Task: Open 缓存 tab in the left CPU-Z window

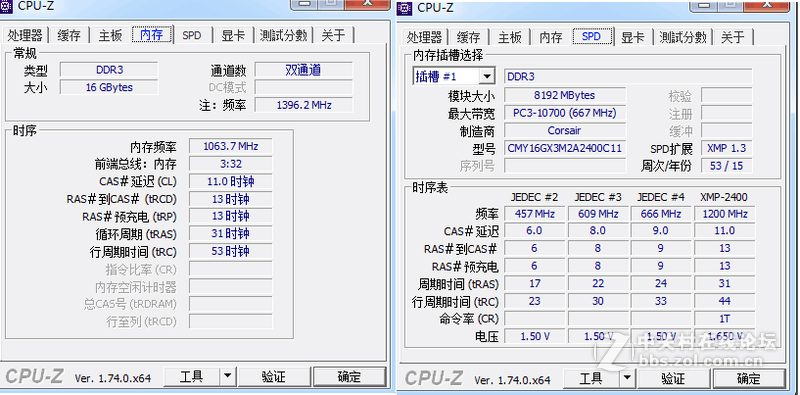Action: (69, 35)
